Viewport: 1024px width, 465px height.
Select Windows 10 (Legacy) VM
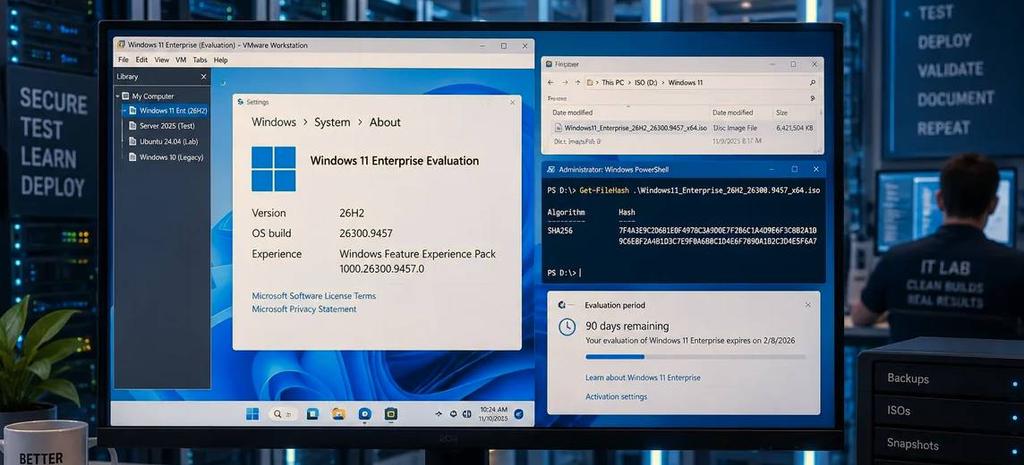(171, 157)
